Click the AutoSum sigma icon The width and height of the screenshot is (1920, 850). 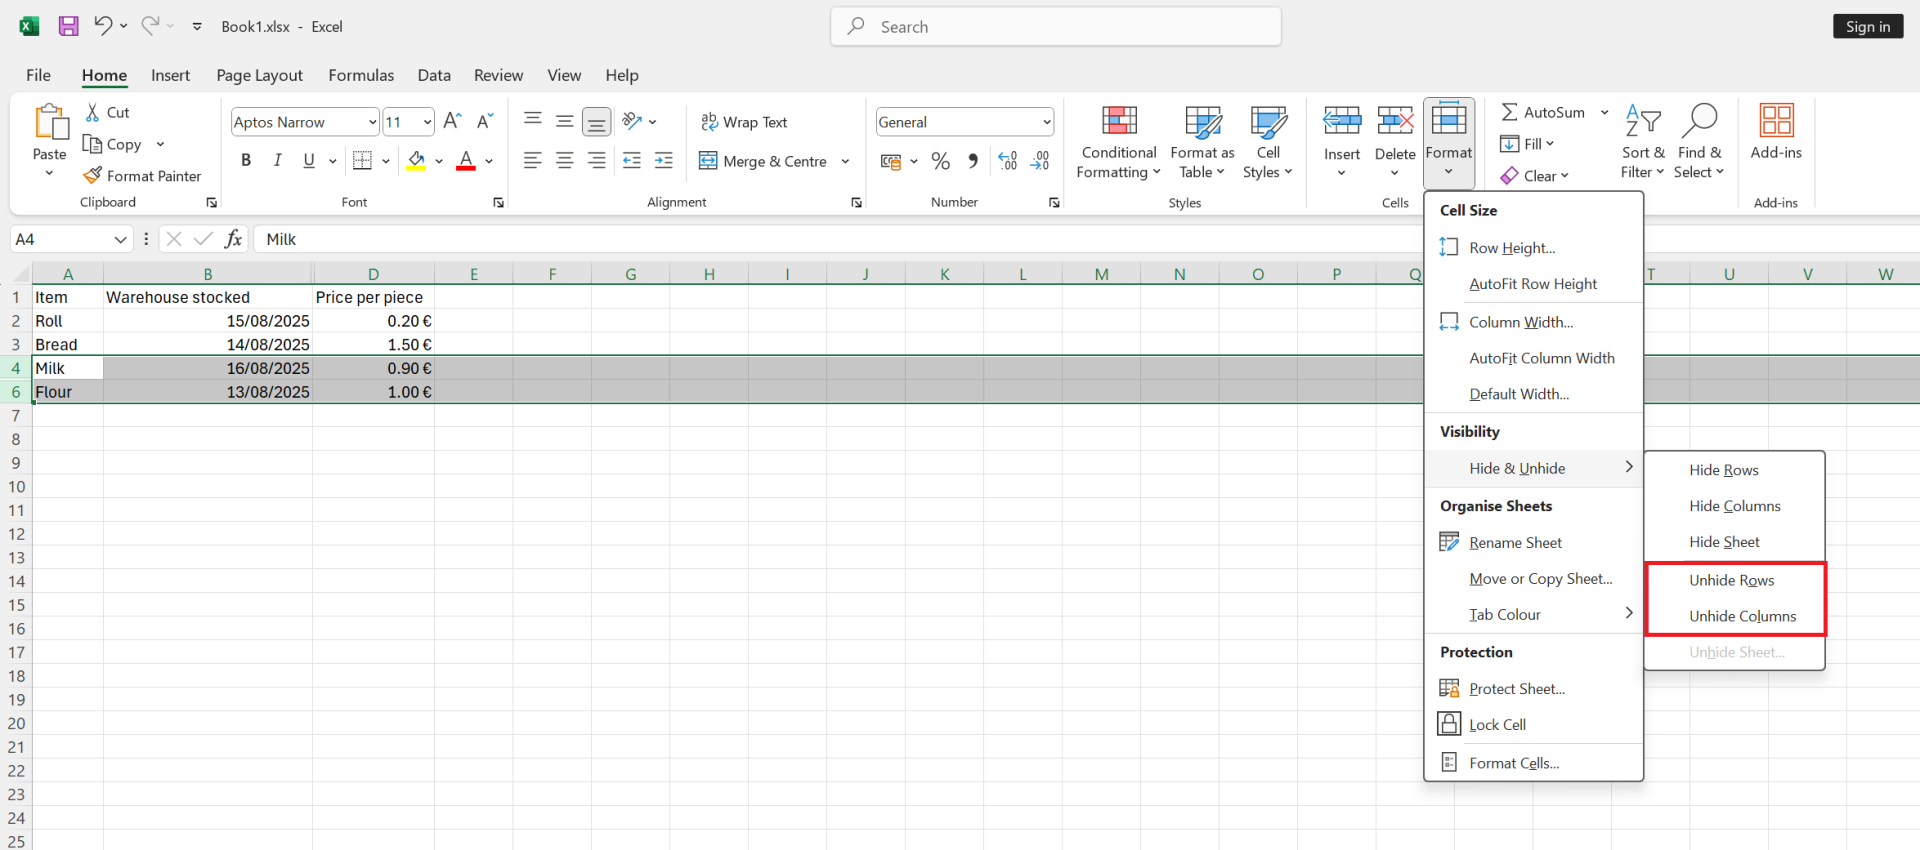point(1510,112)
